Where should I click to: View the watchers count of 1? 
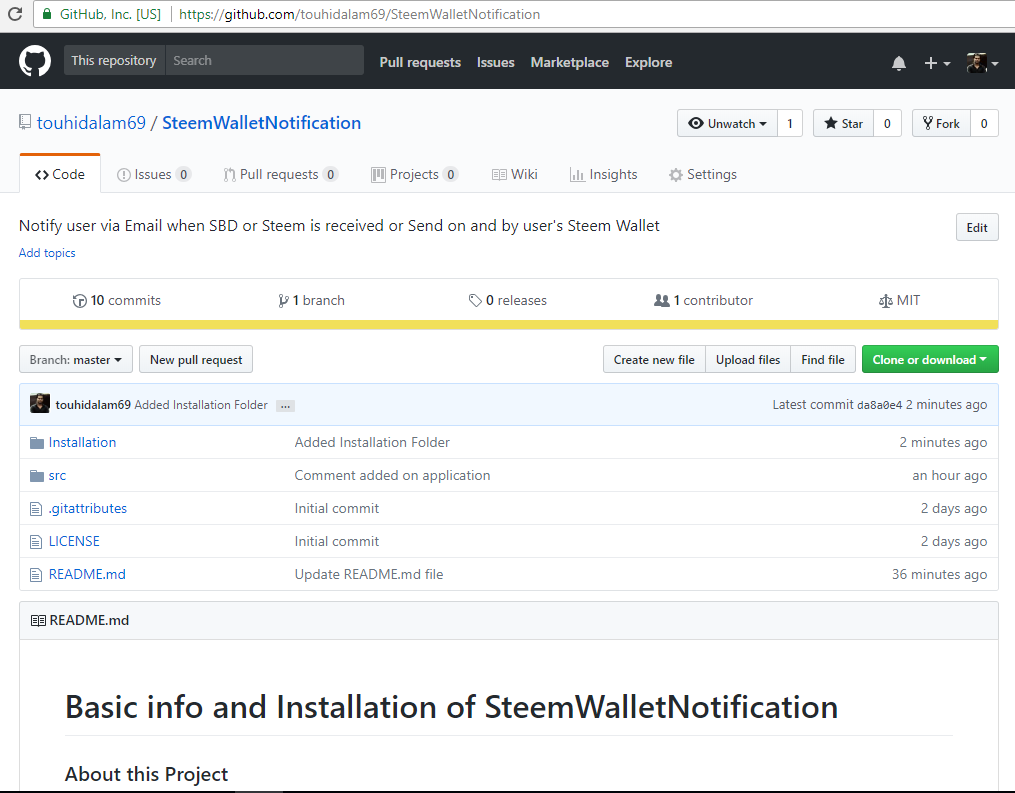pyautogui.click(x=790, y=123)
